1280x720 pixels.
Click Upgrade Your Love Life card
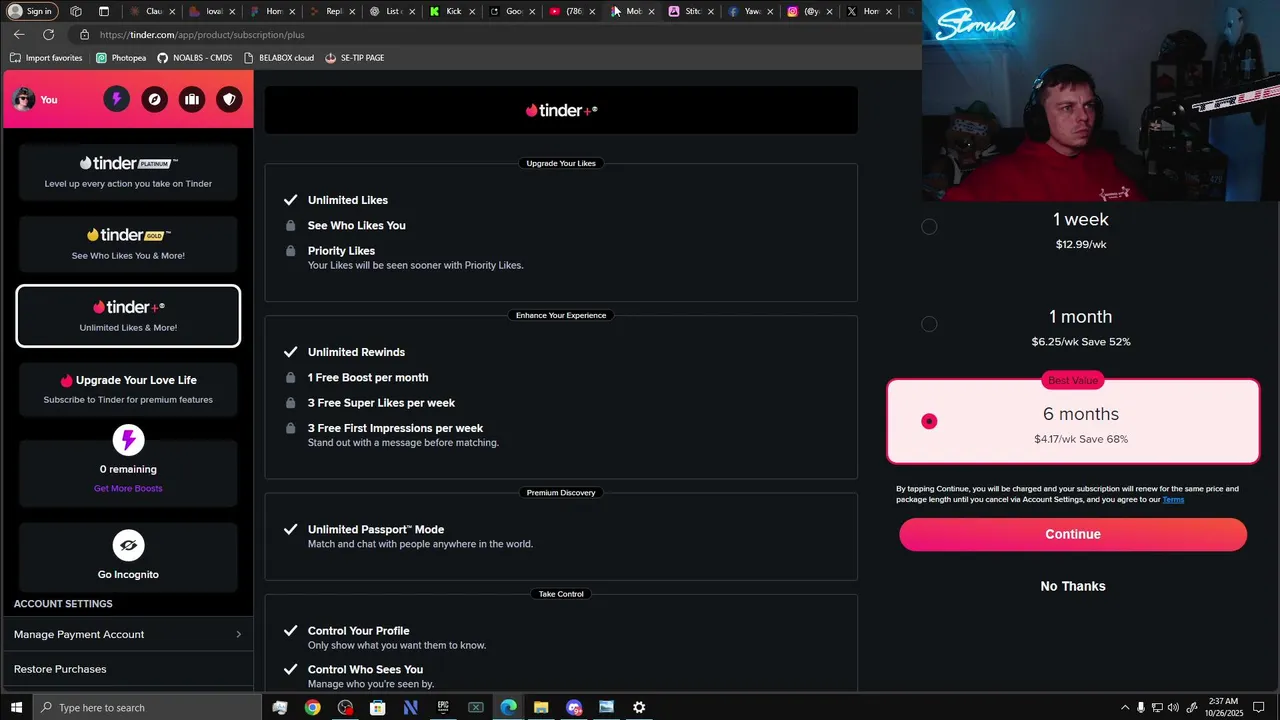pyautogui.click(x=128, y=389)
